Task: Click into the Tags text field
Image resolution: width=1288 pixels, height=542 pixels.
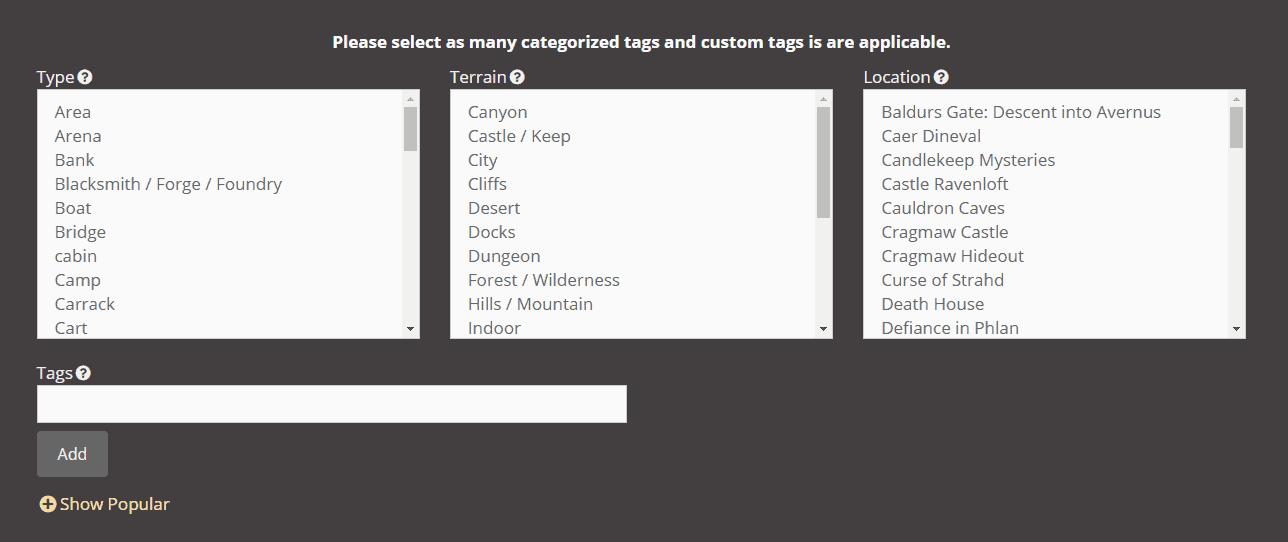Action: (332, 404)
